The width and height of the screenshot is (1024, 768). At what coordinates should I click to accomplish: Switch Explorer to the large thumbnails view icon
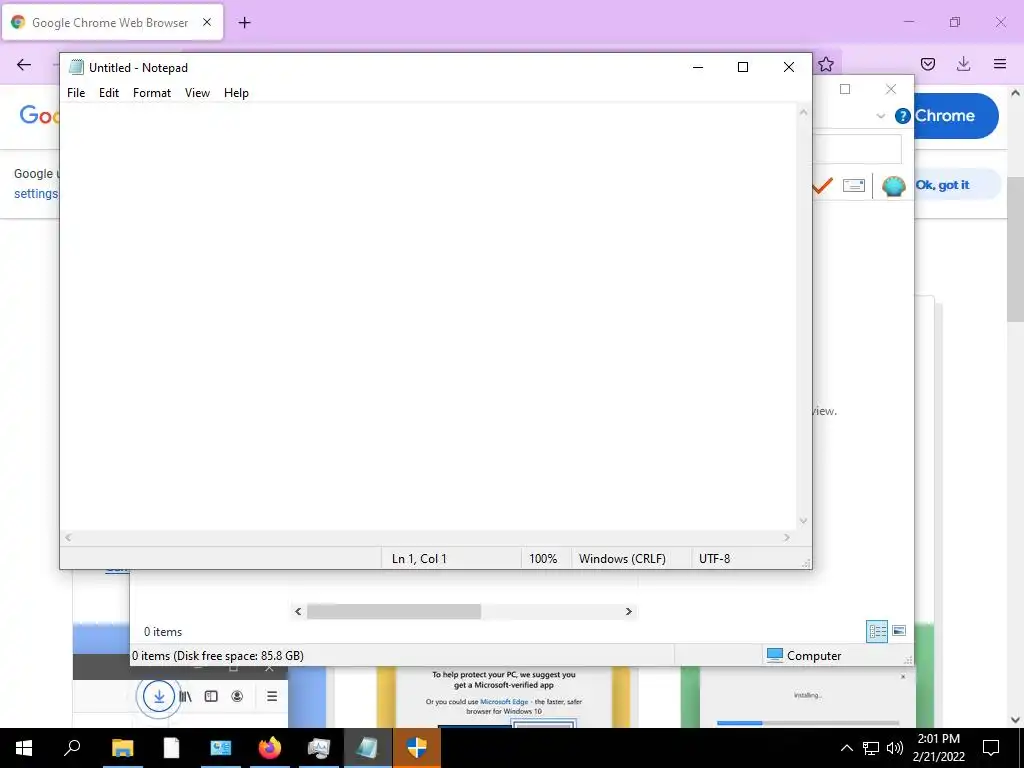pos(899,631)
